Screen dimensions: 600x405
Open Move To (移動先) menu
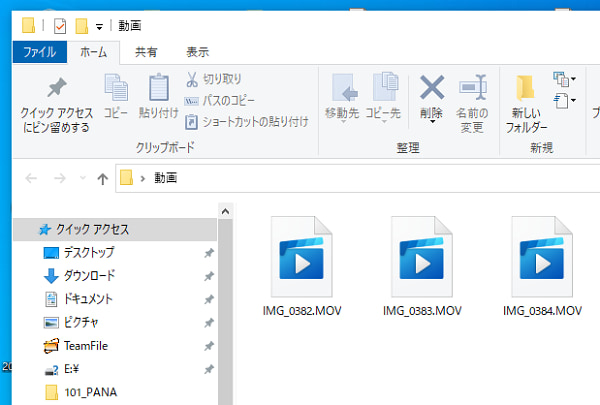[x=342, y=98]
